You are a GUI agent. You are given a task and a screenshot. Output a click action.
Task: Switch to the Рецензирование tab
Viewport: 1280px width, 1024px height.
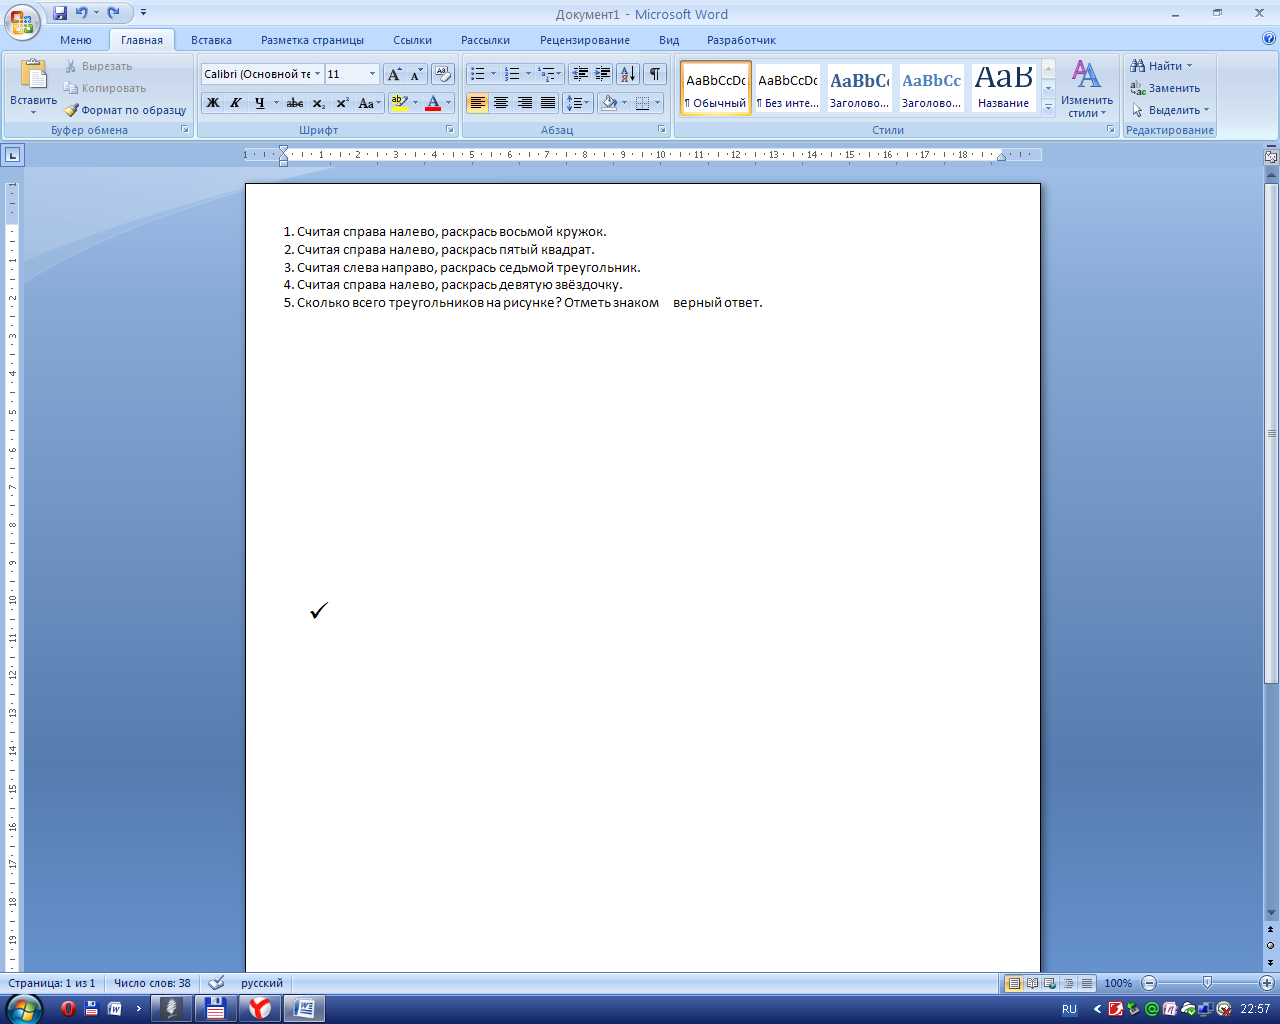click(x=585, y=40)
